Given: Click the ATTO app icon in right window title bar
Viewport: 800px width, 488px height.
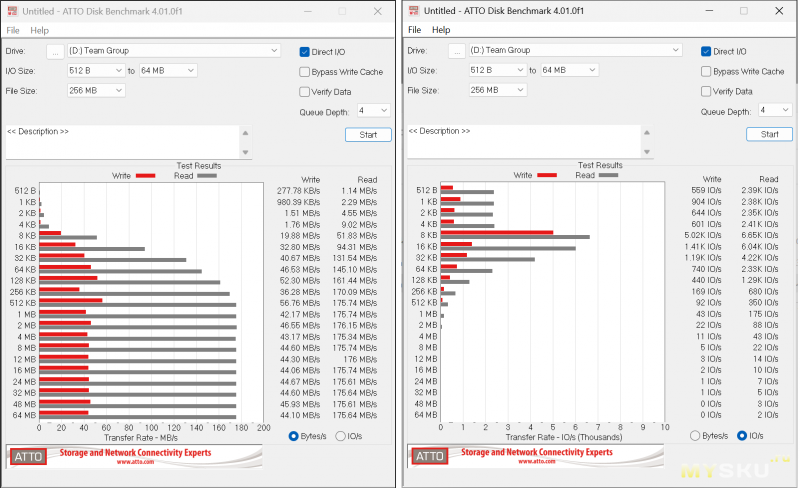Looking at the screenshot, I should [414, 10].
